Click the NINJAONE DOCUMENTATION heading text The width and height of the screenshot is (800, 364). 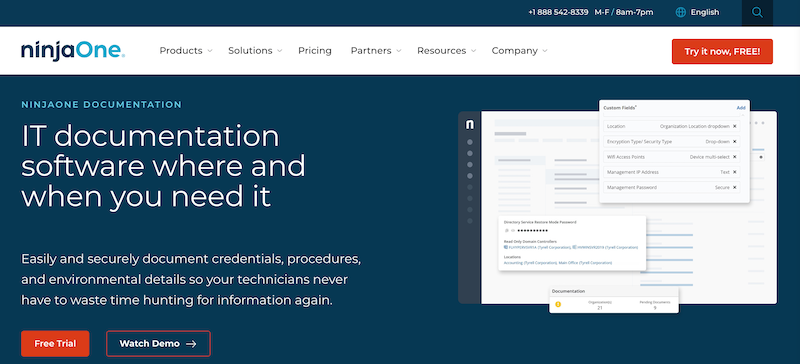pyautogui.click(x=102, y=105)
